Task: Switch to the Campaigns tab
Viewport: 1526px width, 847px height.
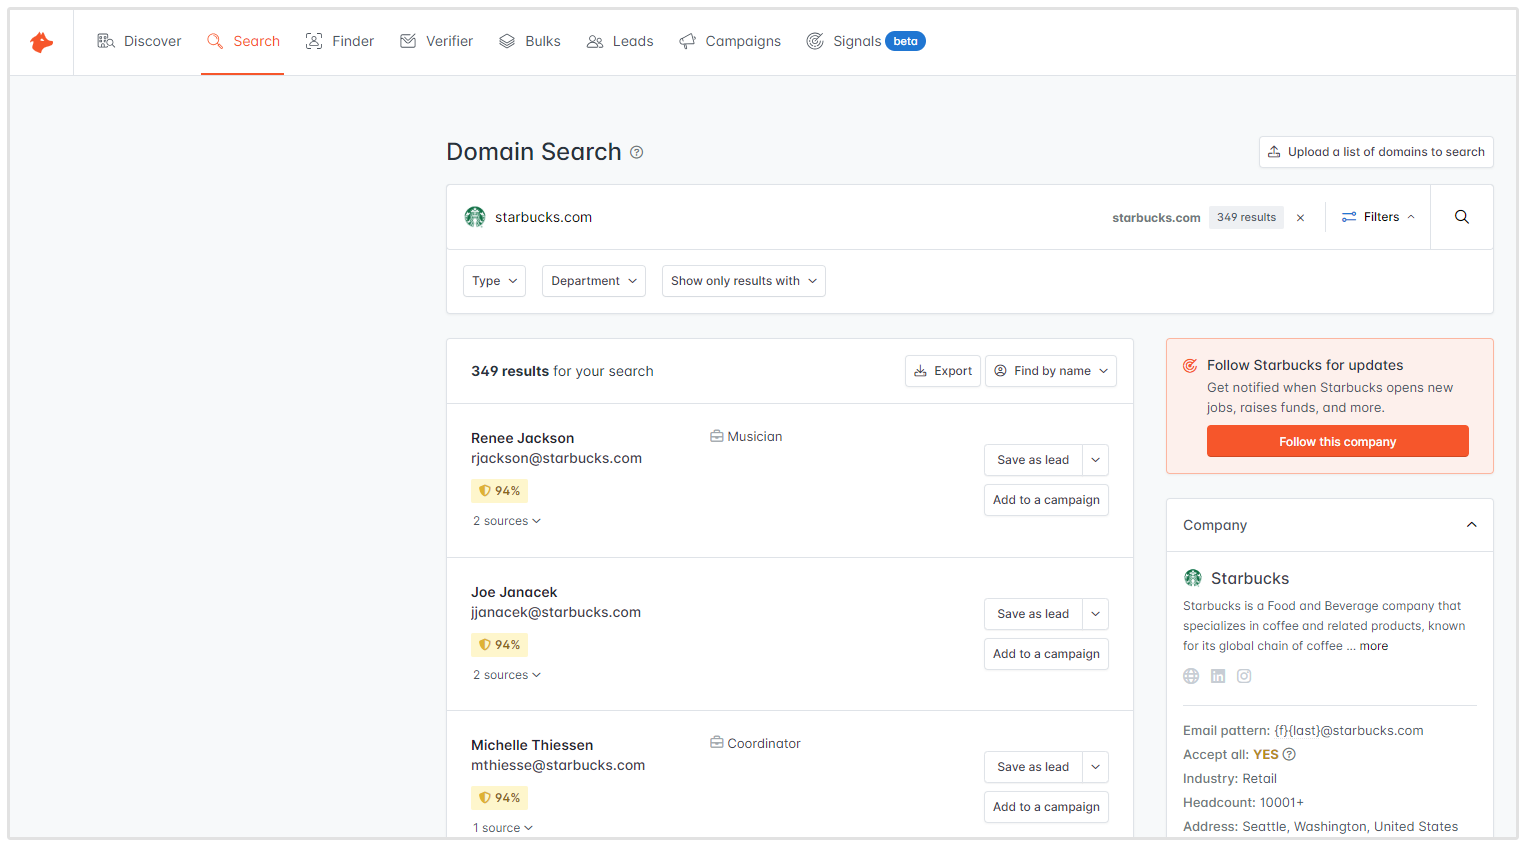Action: 730,41
